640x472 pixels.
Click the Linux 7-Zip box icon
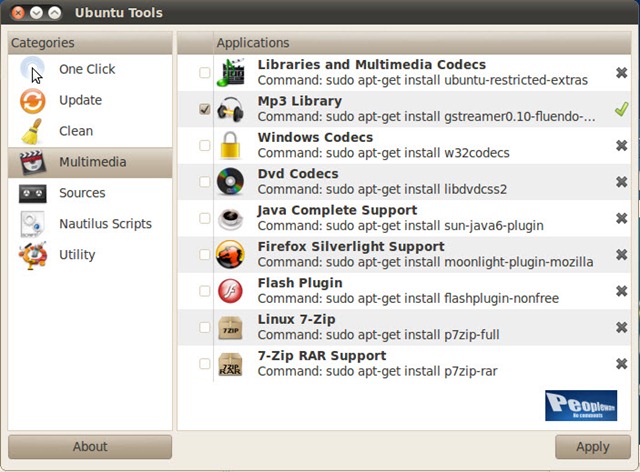[230, 327]
